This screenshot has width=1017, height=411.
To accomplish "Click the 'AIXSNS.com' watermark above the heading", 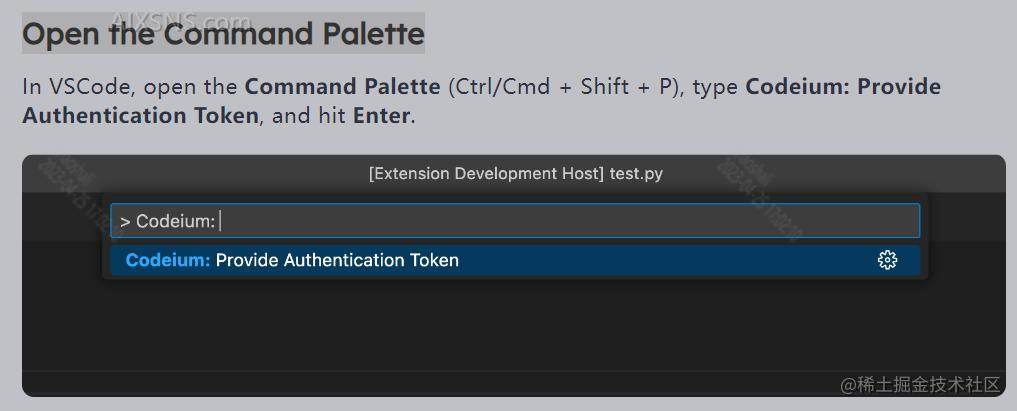I will pos(180,20).
